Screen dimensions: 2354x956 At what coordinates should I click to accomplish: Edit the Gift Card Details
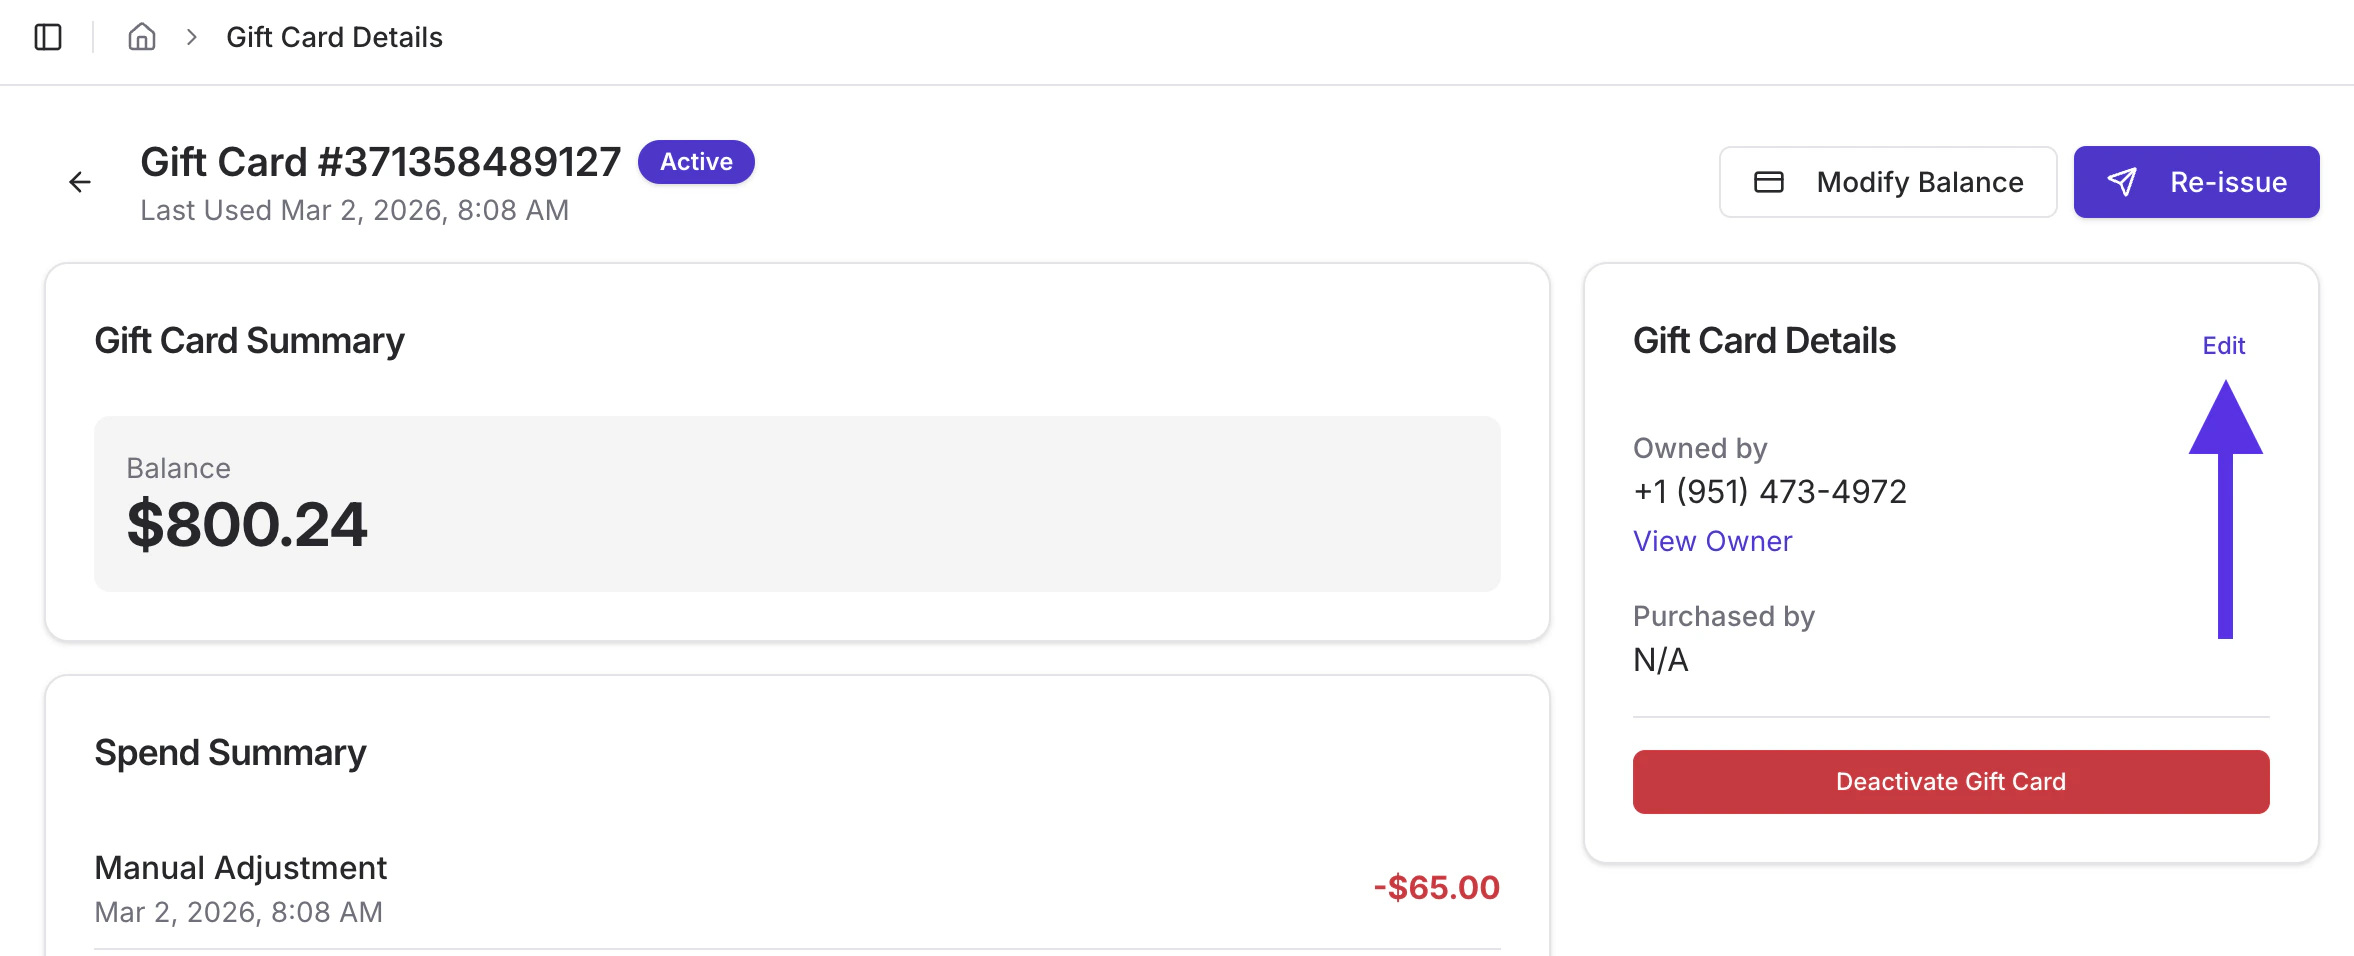click(x=2223, y=346)
